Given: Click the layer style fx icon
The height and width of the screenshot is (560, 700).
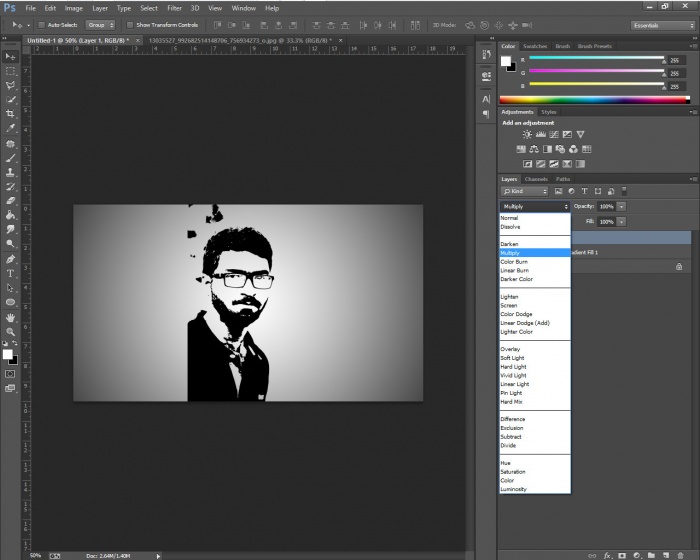Looking at the screenshot, I should point(607,553).
